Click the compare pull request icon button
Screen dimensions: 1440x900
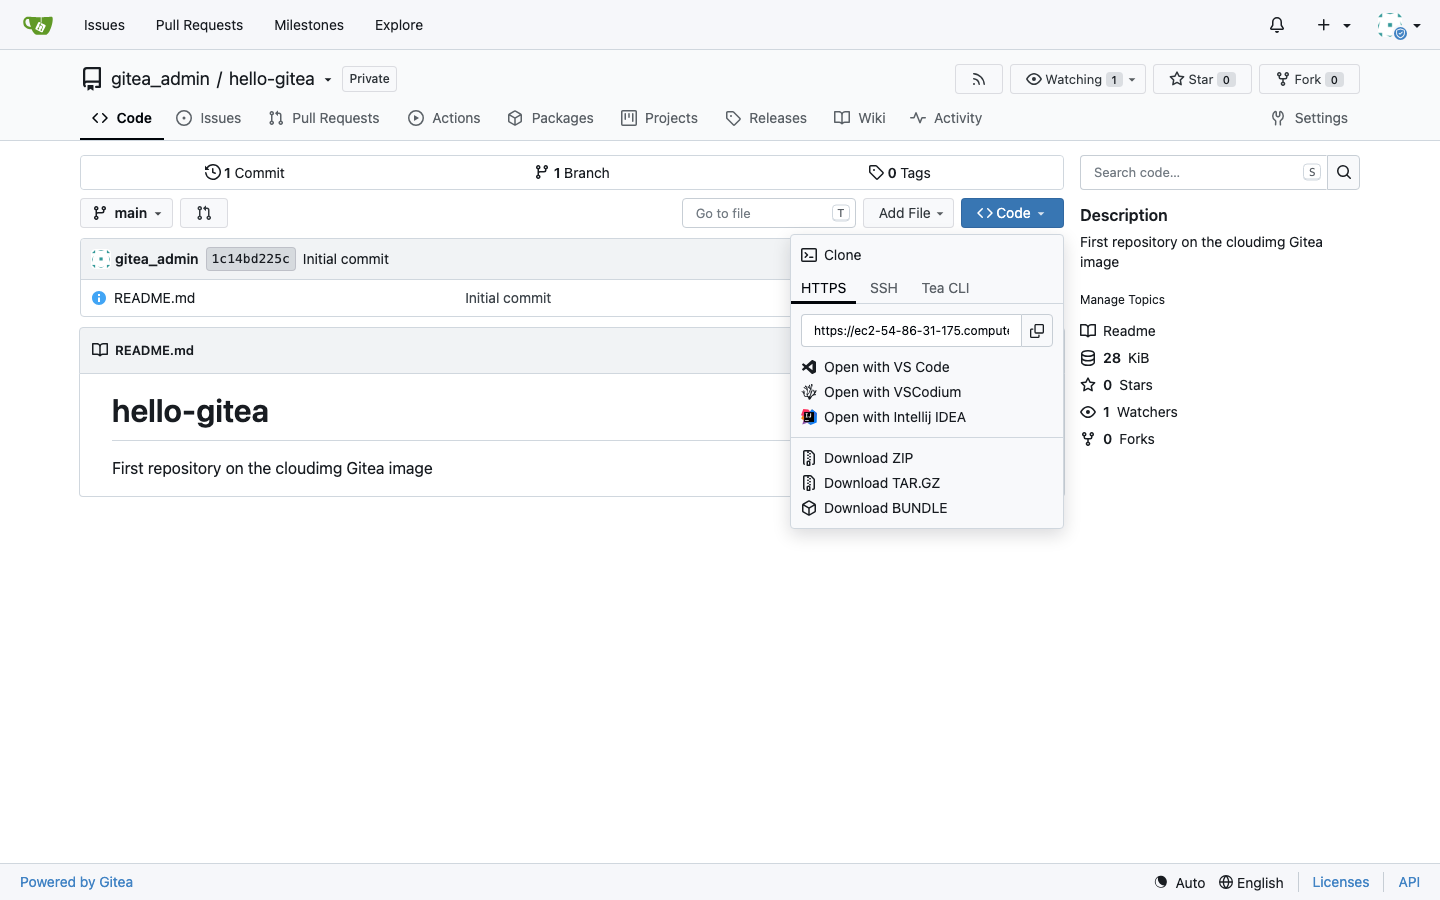tap(204, 213)
